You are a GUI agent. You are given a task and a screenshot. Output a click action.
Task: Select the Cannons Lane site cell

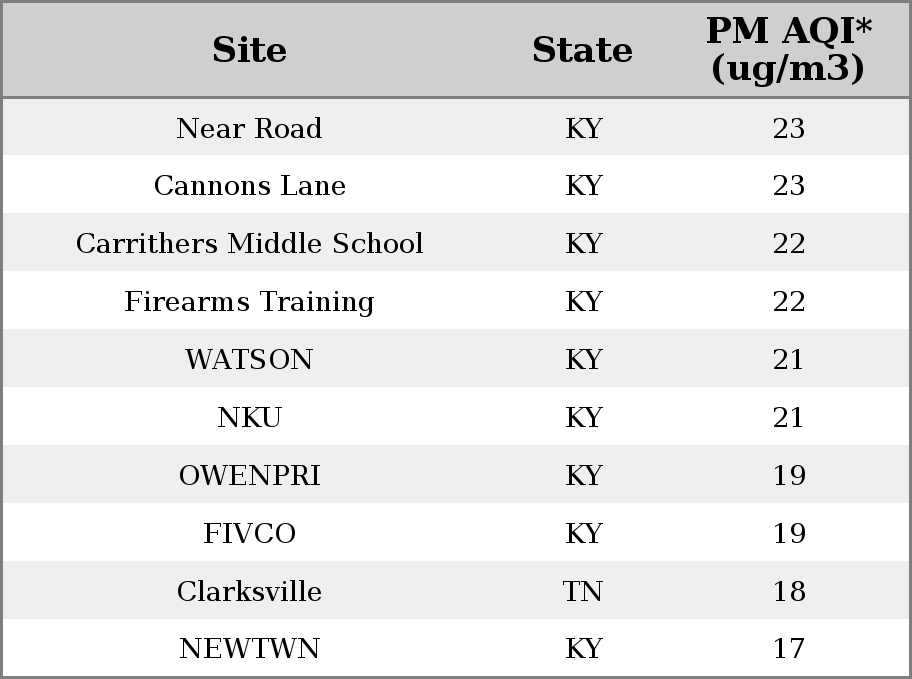(x=250, y=186)
